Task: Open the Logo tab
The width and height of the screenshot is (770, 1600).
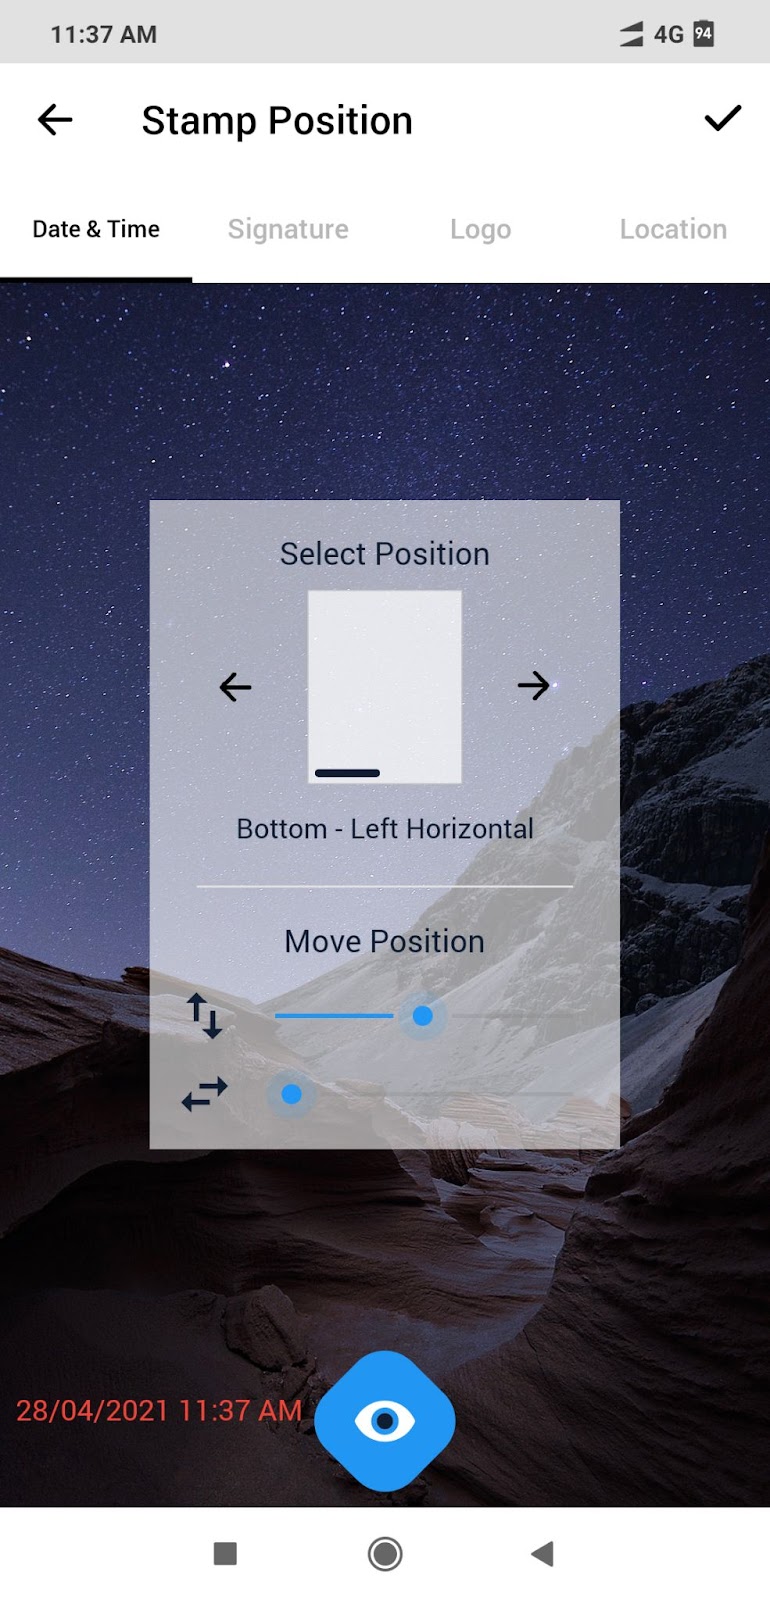Action: pos(480,229)
